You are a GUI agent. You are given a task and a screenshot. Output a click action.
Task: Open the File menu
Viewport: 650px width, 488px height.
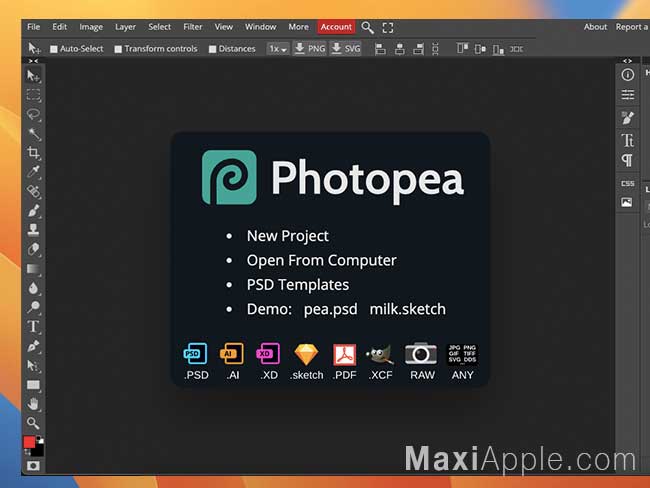click(34, 27)
